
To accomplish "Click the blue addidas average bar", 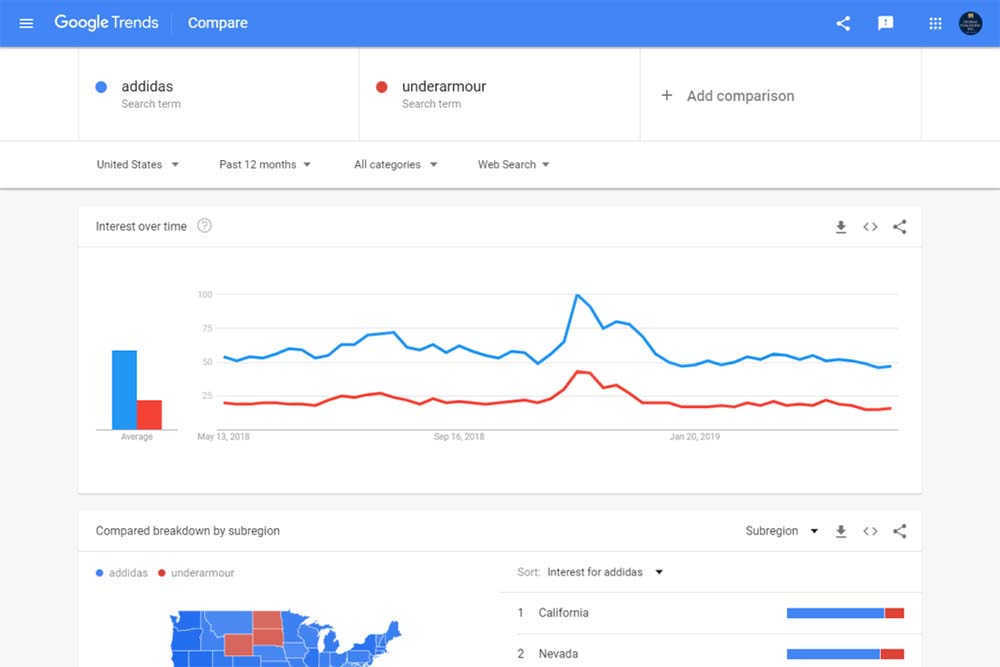I will [x=124, y=390].
